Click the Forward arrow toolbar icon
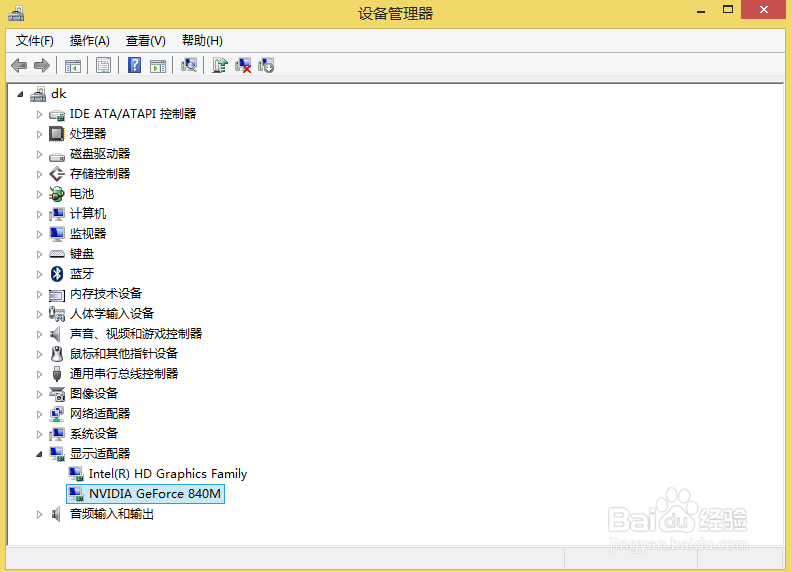Viewport: 792px width, 572px height. 41,65
